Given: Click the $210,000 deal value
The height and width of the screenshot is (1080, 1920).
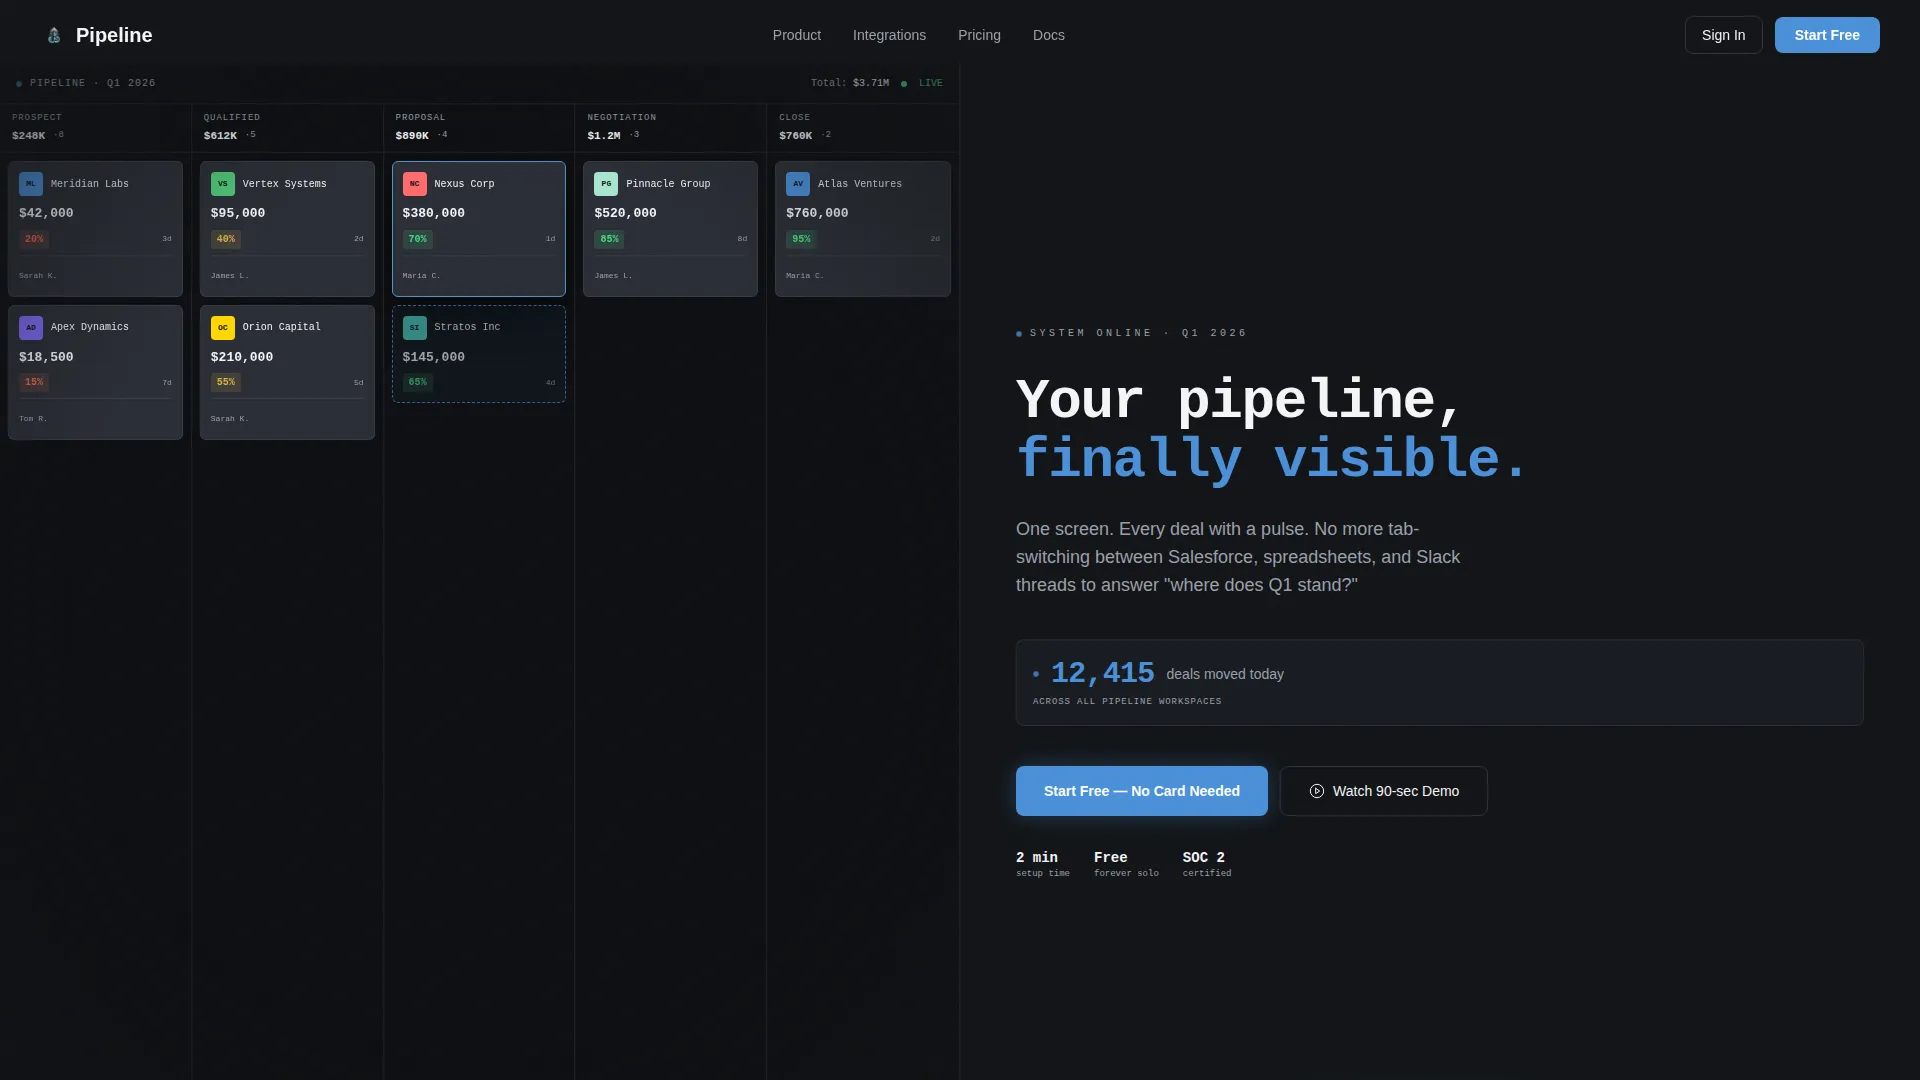Looking at the screenshot, I should pyautogui.click(x=242, y=357).
